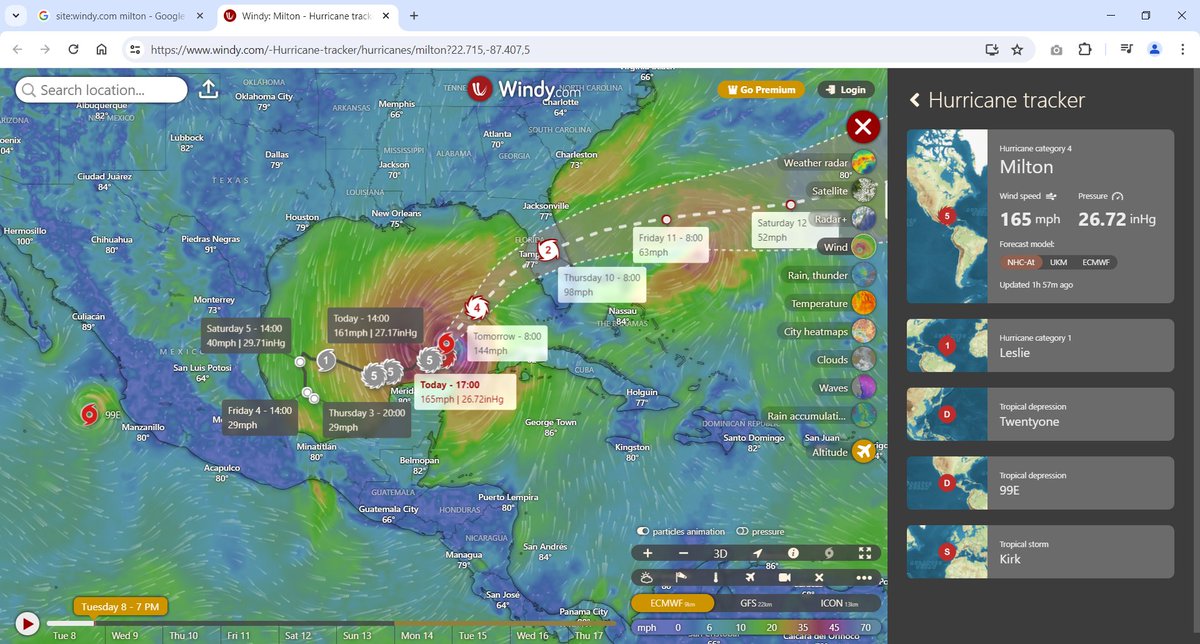The width and height of the screenshot is (1200, 644).
Task: Choose UKM forecast model
Action: tap(1059, 262)
